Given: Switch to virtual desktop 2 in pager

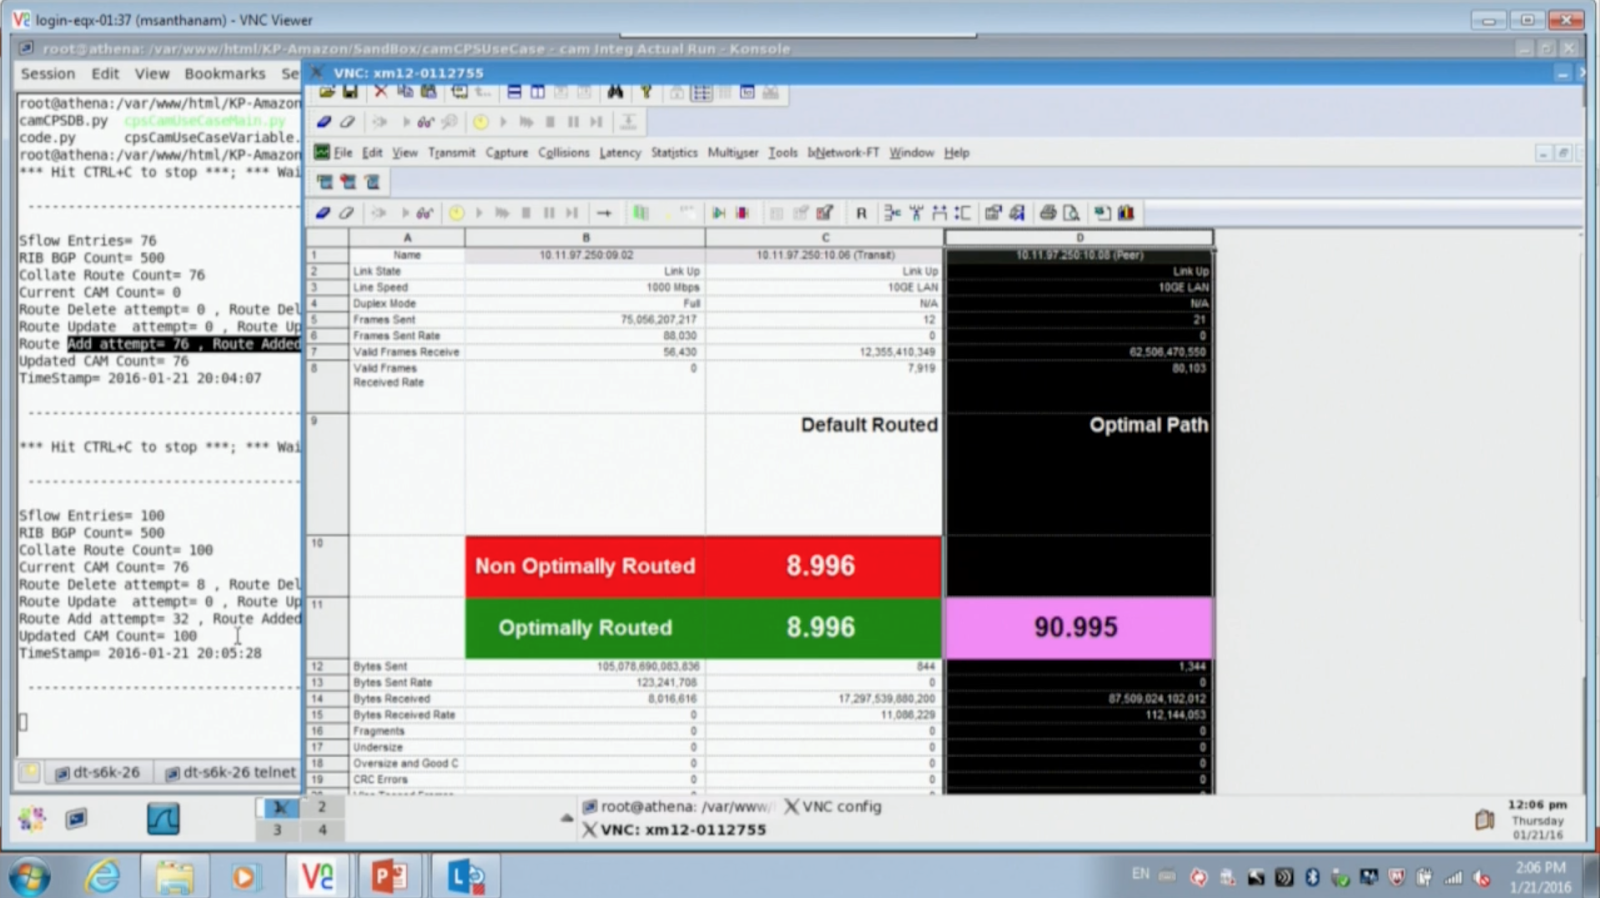Looking at the screenshot, I should click(x=322, y=806).
